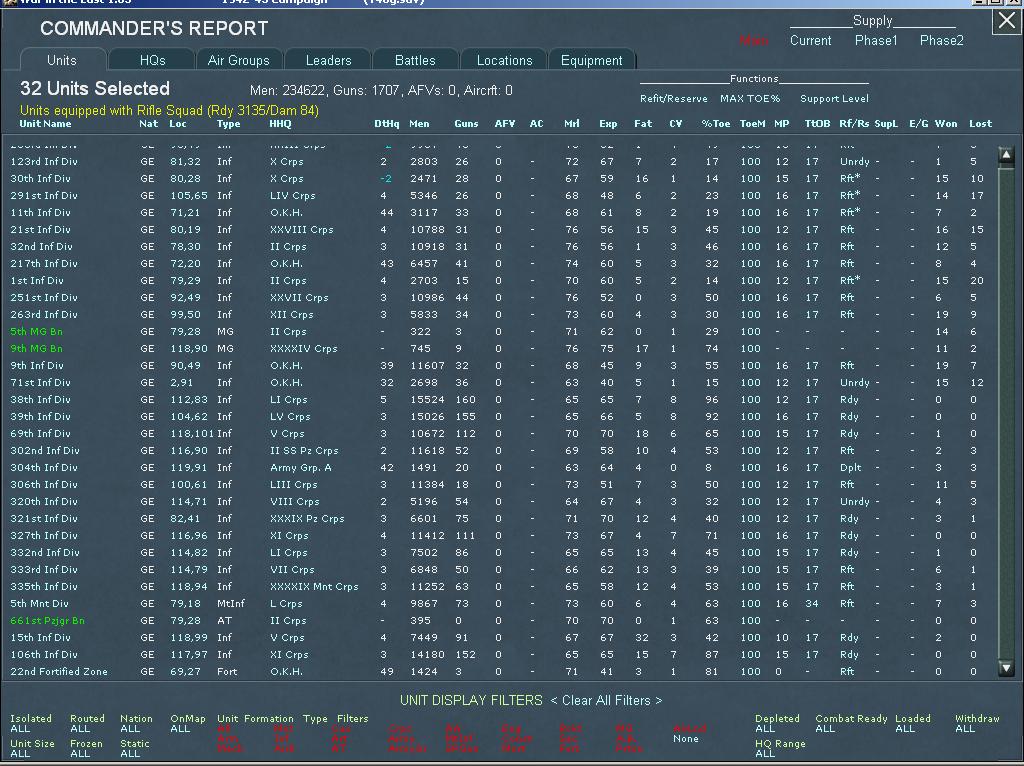Open the HQs tab
1024x766 pixels.
[152, 60]
